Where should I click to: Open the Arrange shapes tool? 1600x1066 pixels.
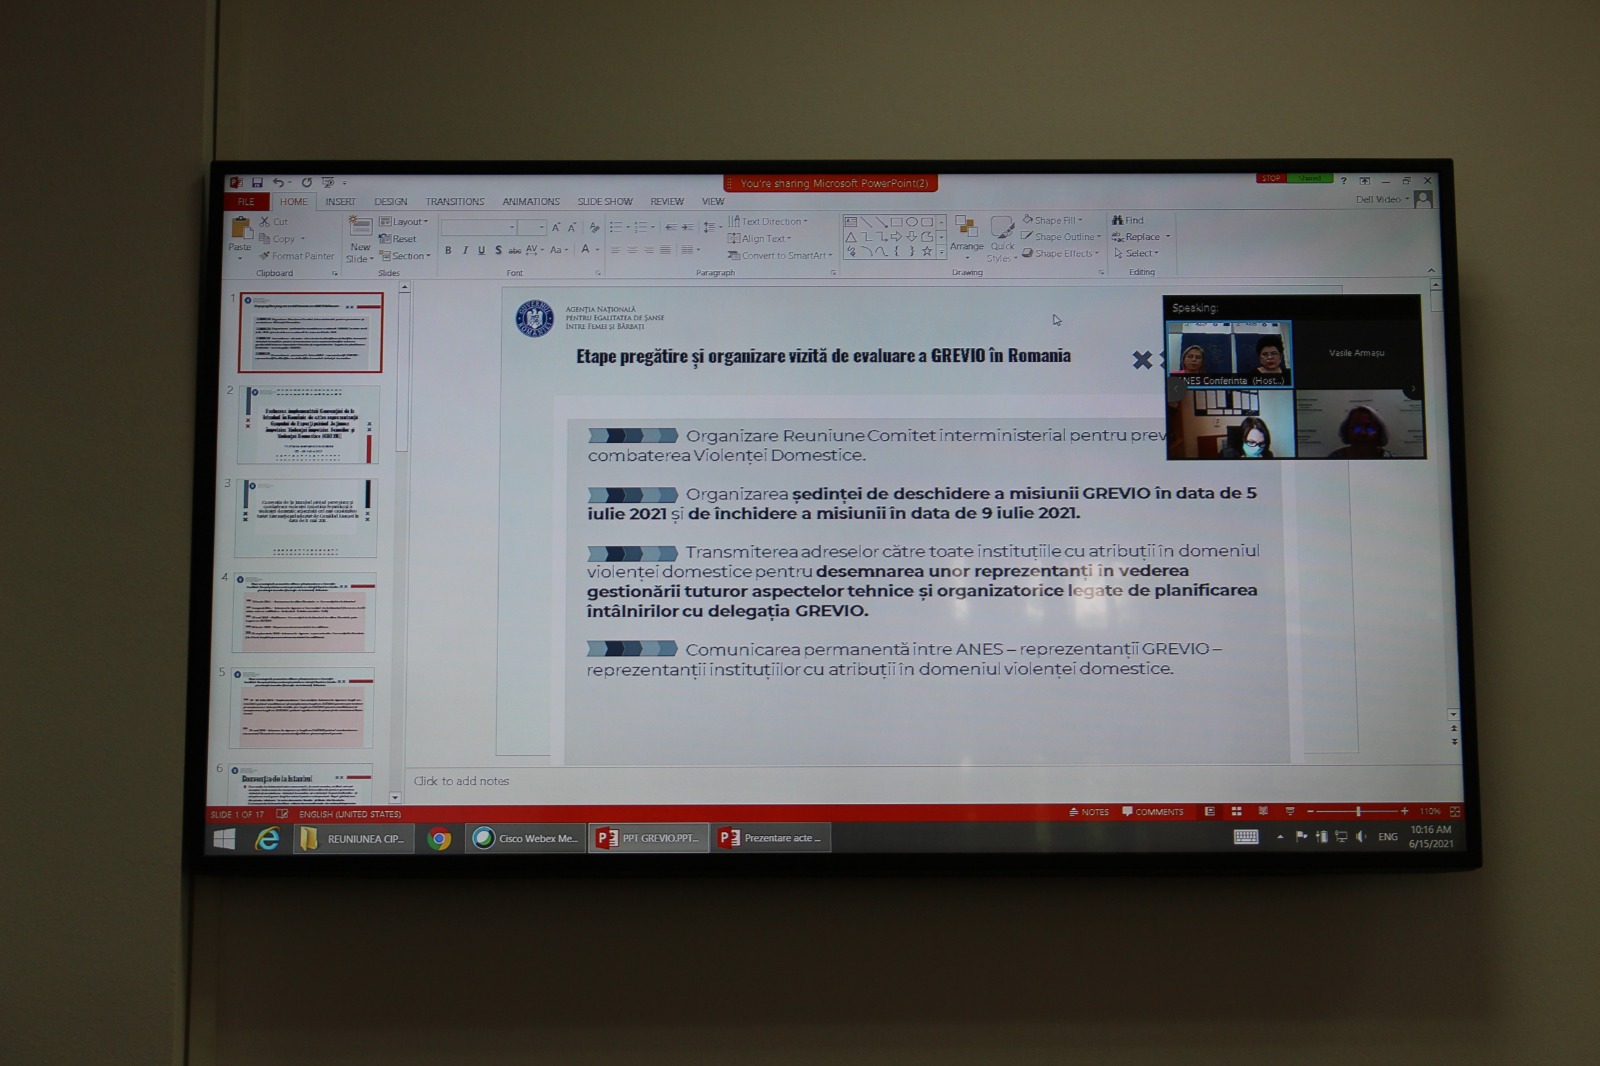tap(966, 233)
